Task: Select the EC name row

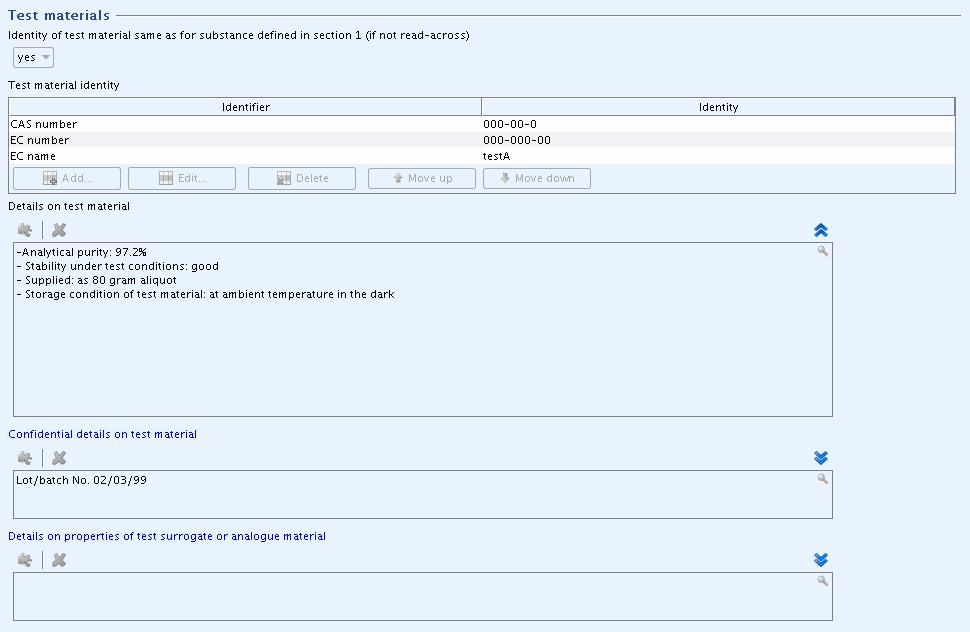Action: click(482, 156)
